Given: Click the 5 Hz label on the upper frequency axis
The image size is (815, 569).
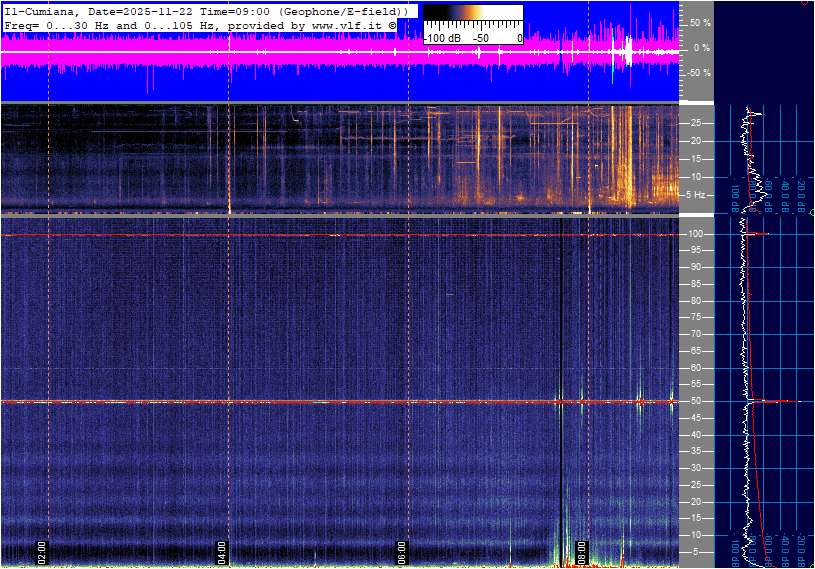Looking at the screenshot, I should coord(699,195).
